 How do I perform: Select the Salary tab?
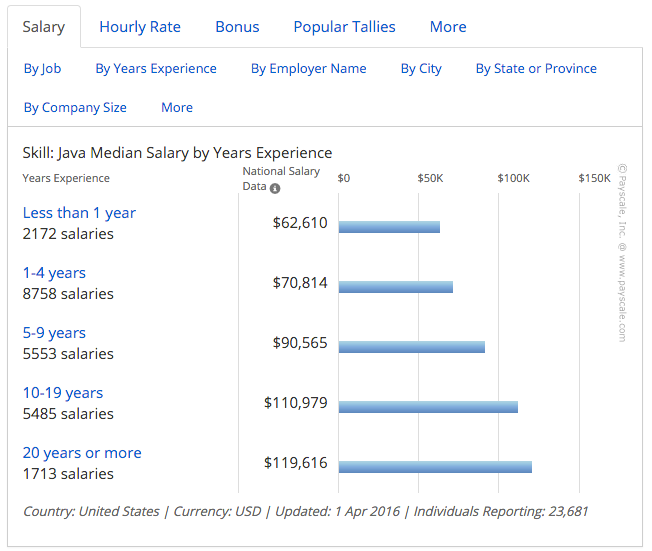click(x=44, y=27)
